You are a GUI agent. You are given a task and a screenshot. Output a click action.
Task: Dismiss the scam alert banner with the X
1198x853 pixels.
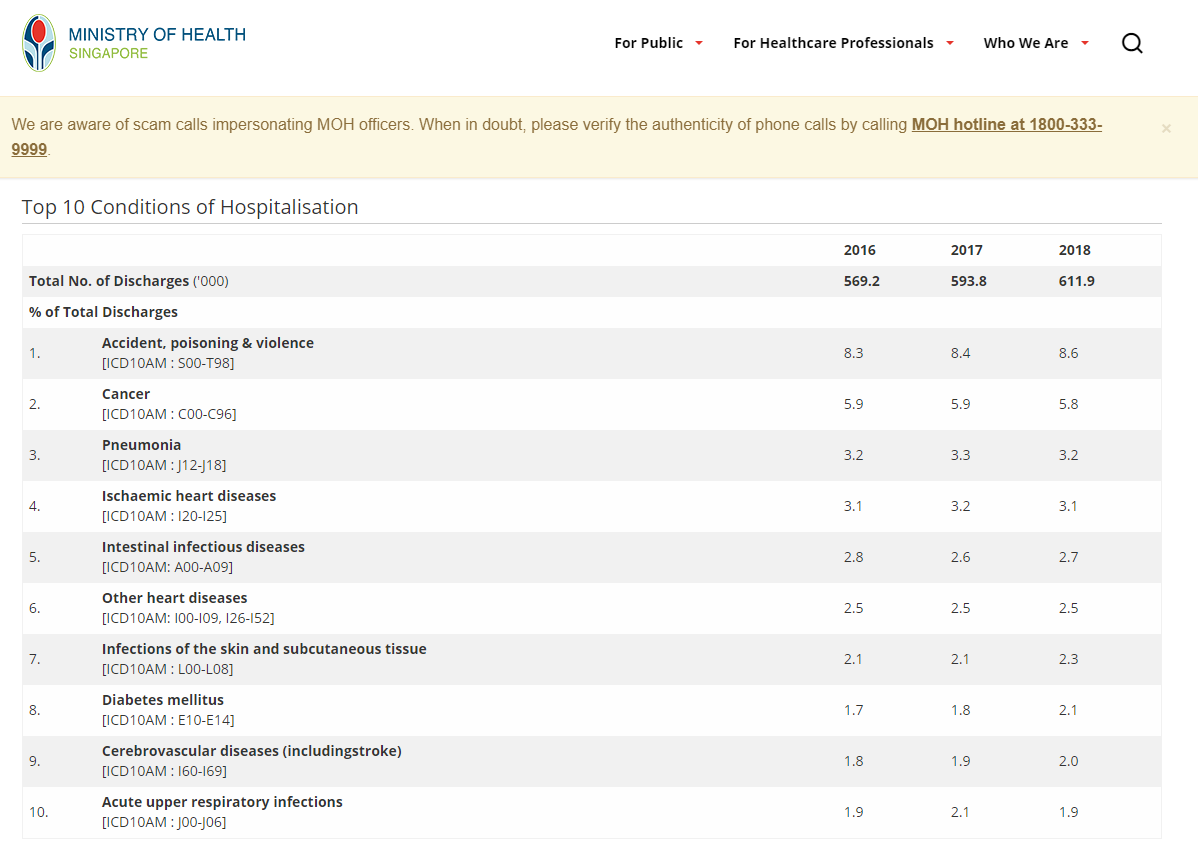(x=1166, y=128)
